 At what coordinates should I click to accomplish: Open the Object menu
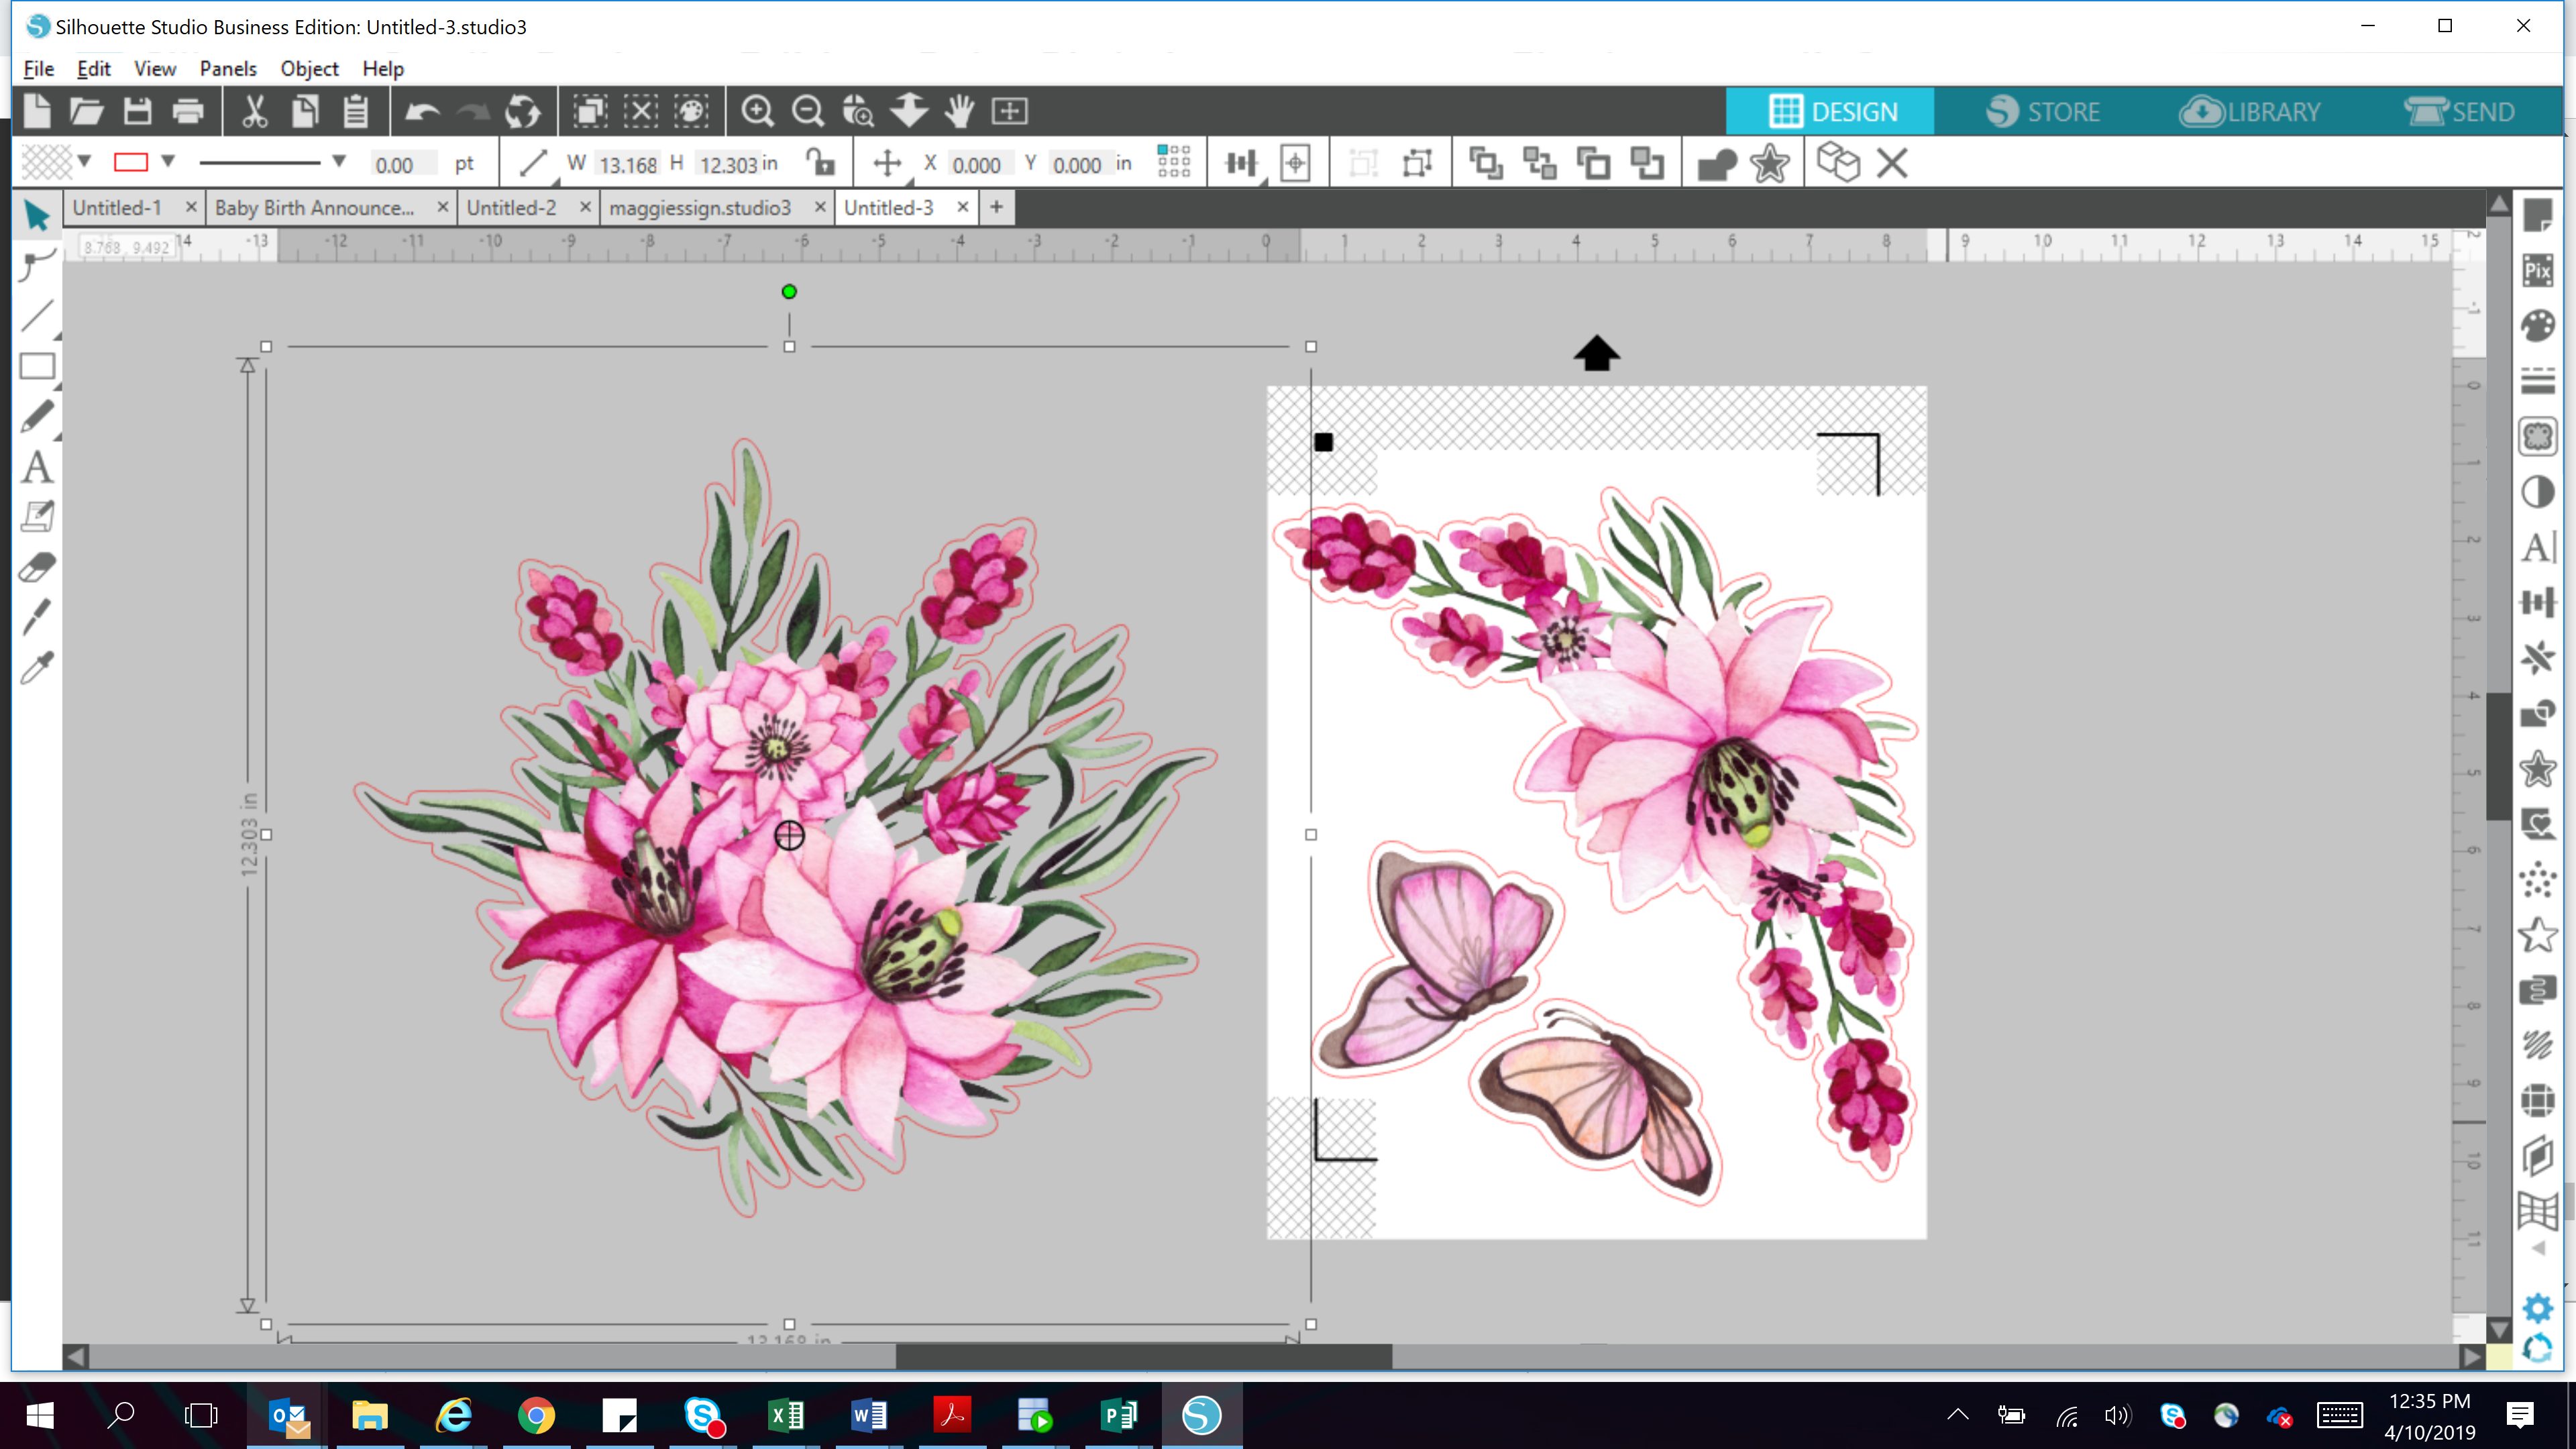pyautogui.click(x=309, y=68)
